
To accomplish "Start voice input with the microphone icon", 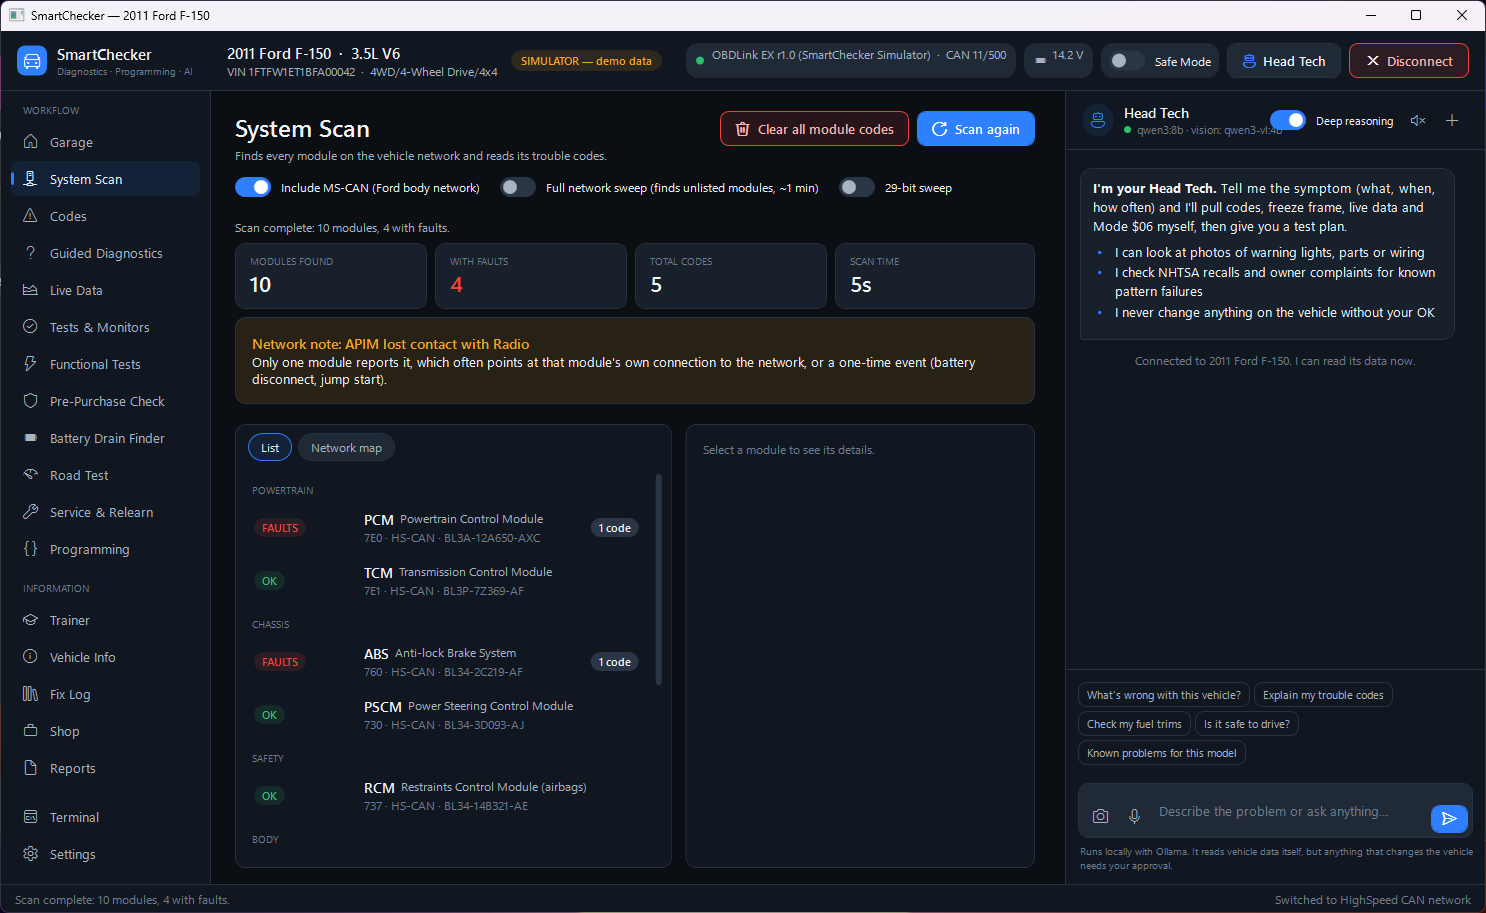I will point(1135,816).
